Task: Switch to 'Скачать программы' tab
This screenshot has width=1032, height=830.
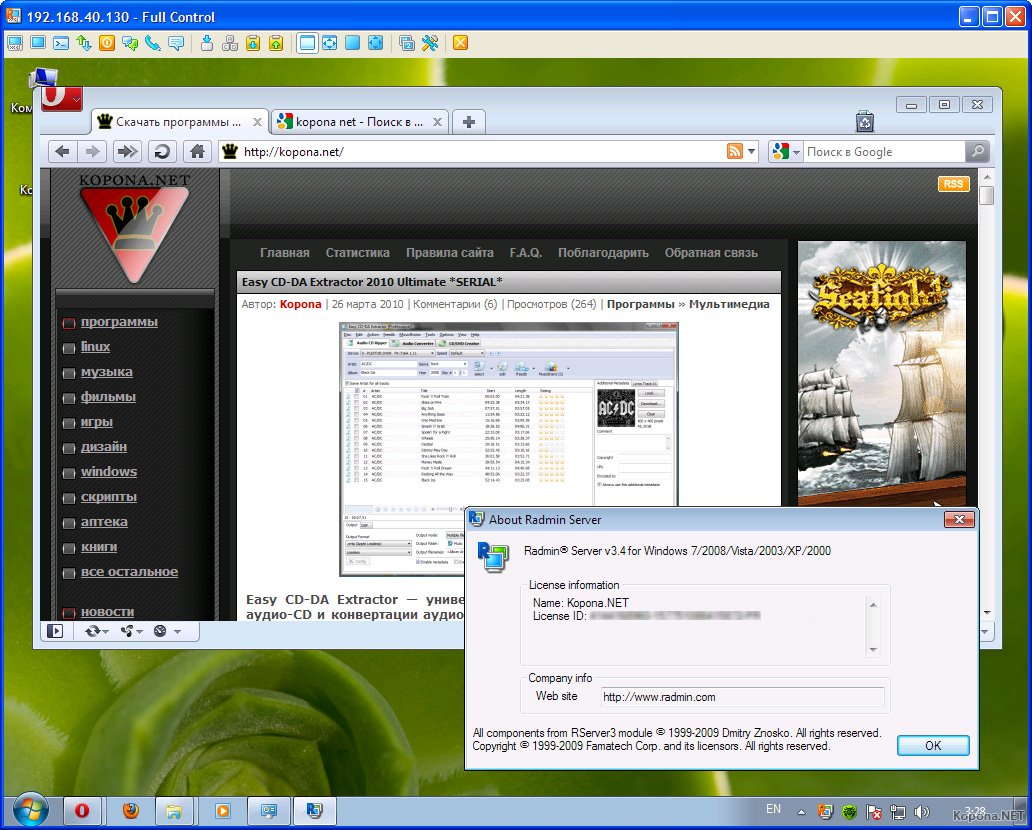Action: [179, 122]
